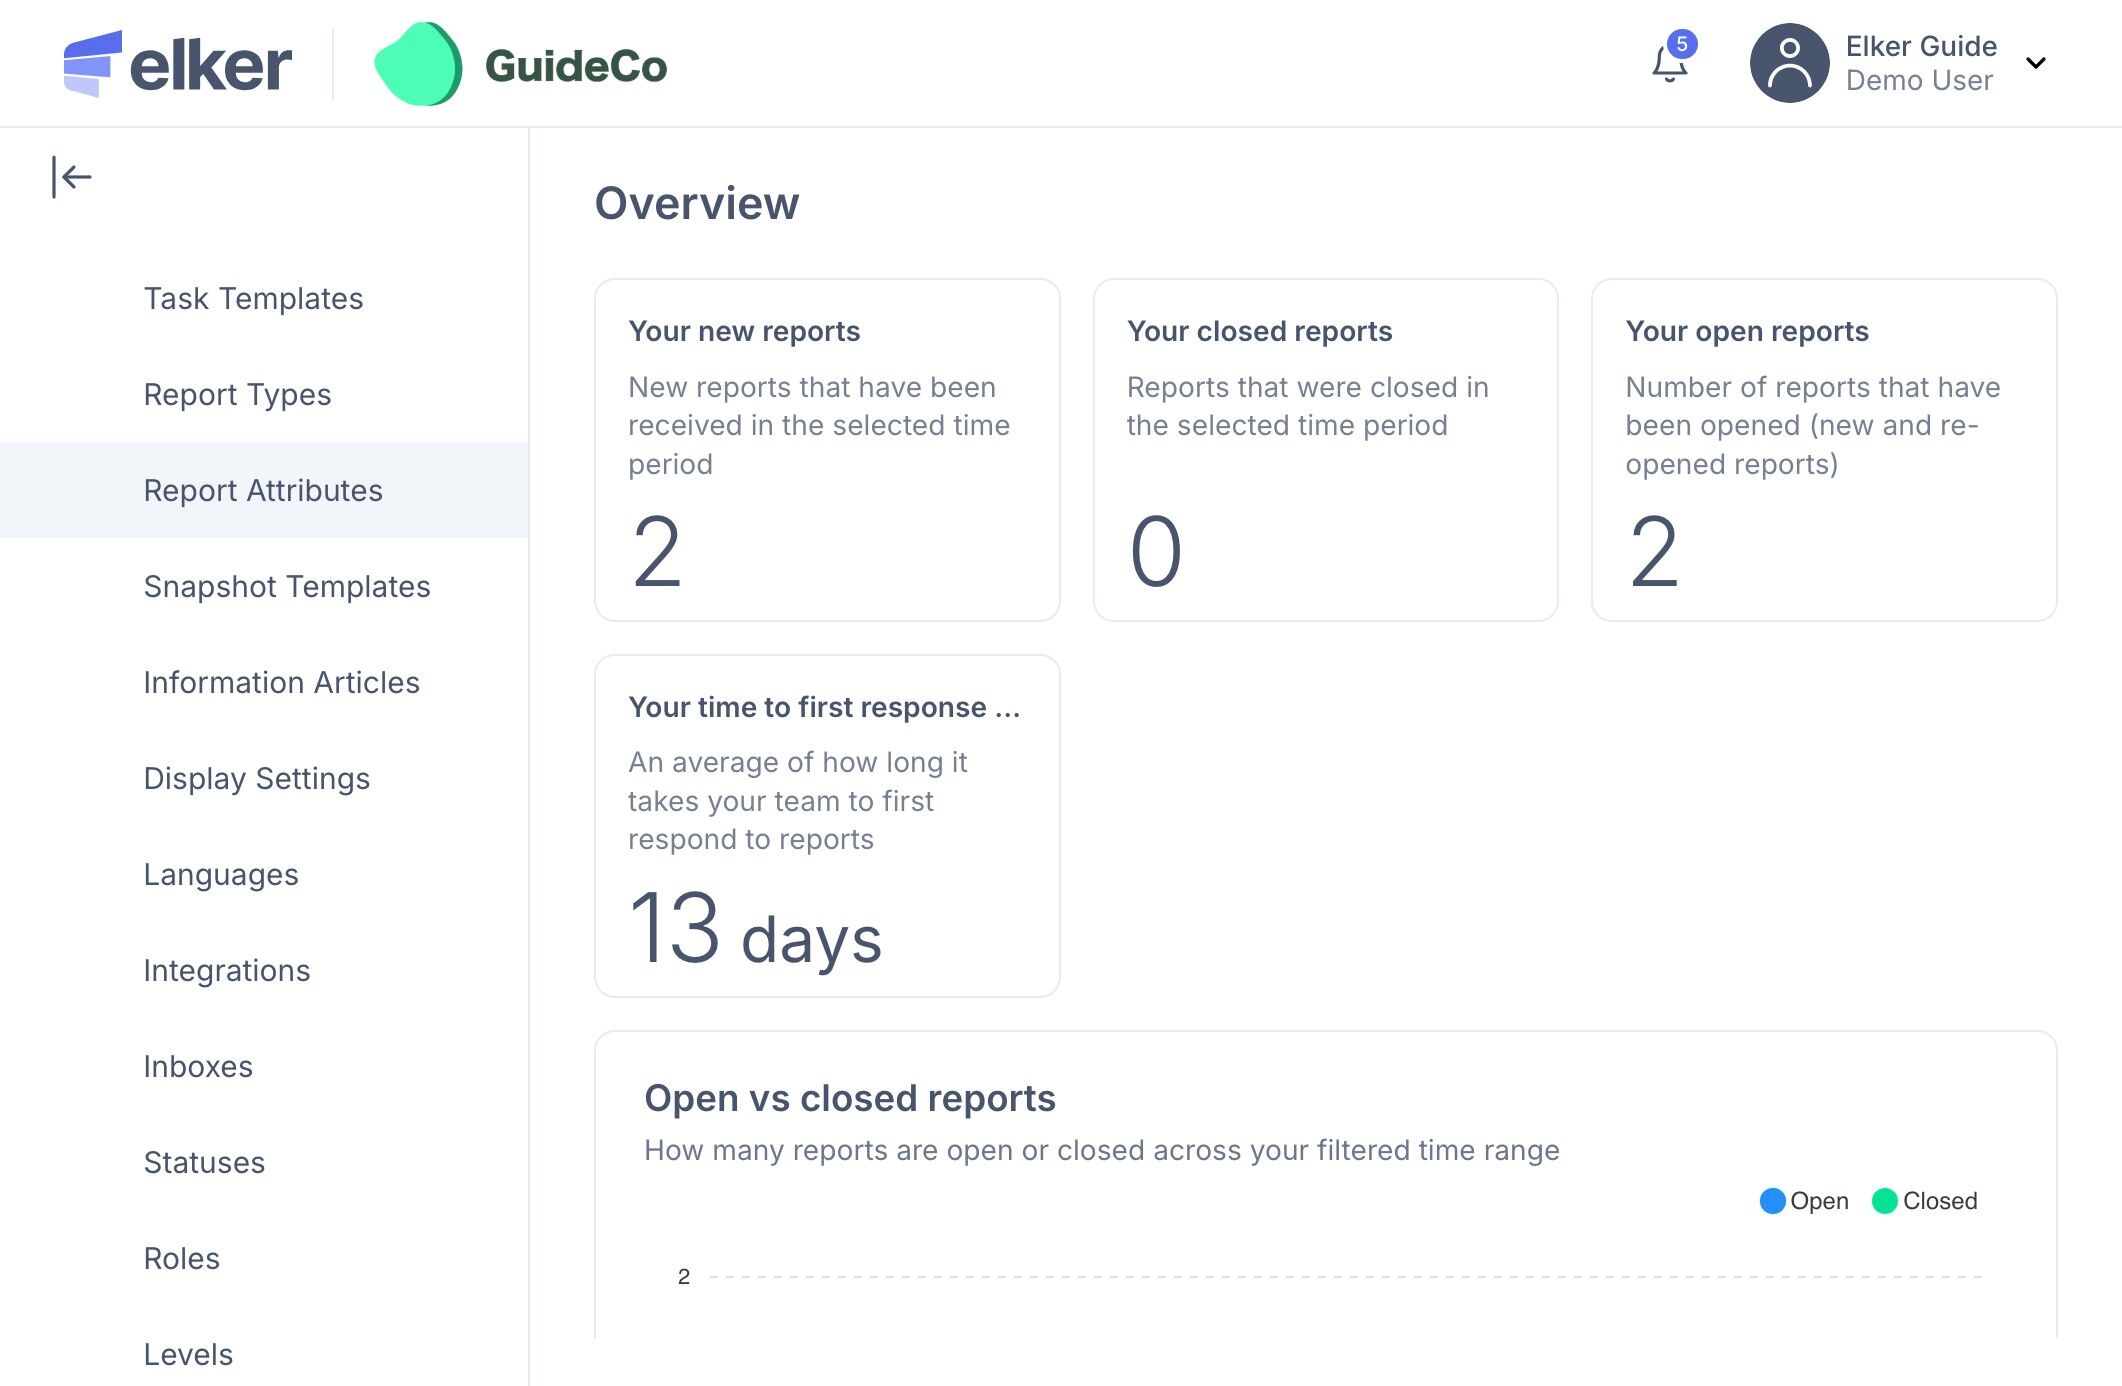Expand the user account dropdown chevron

(x=2035, y=63)
